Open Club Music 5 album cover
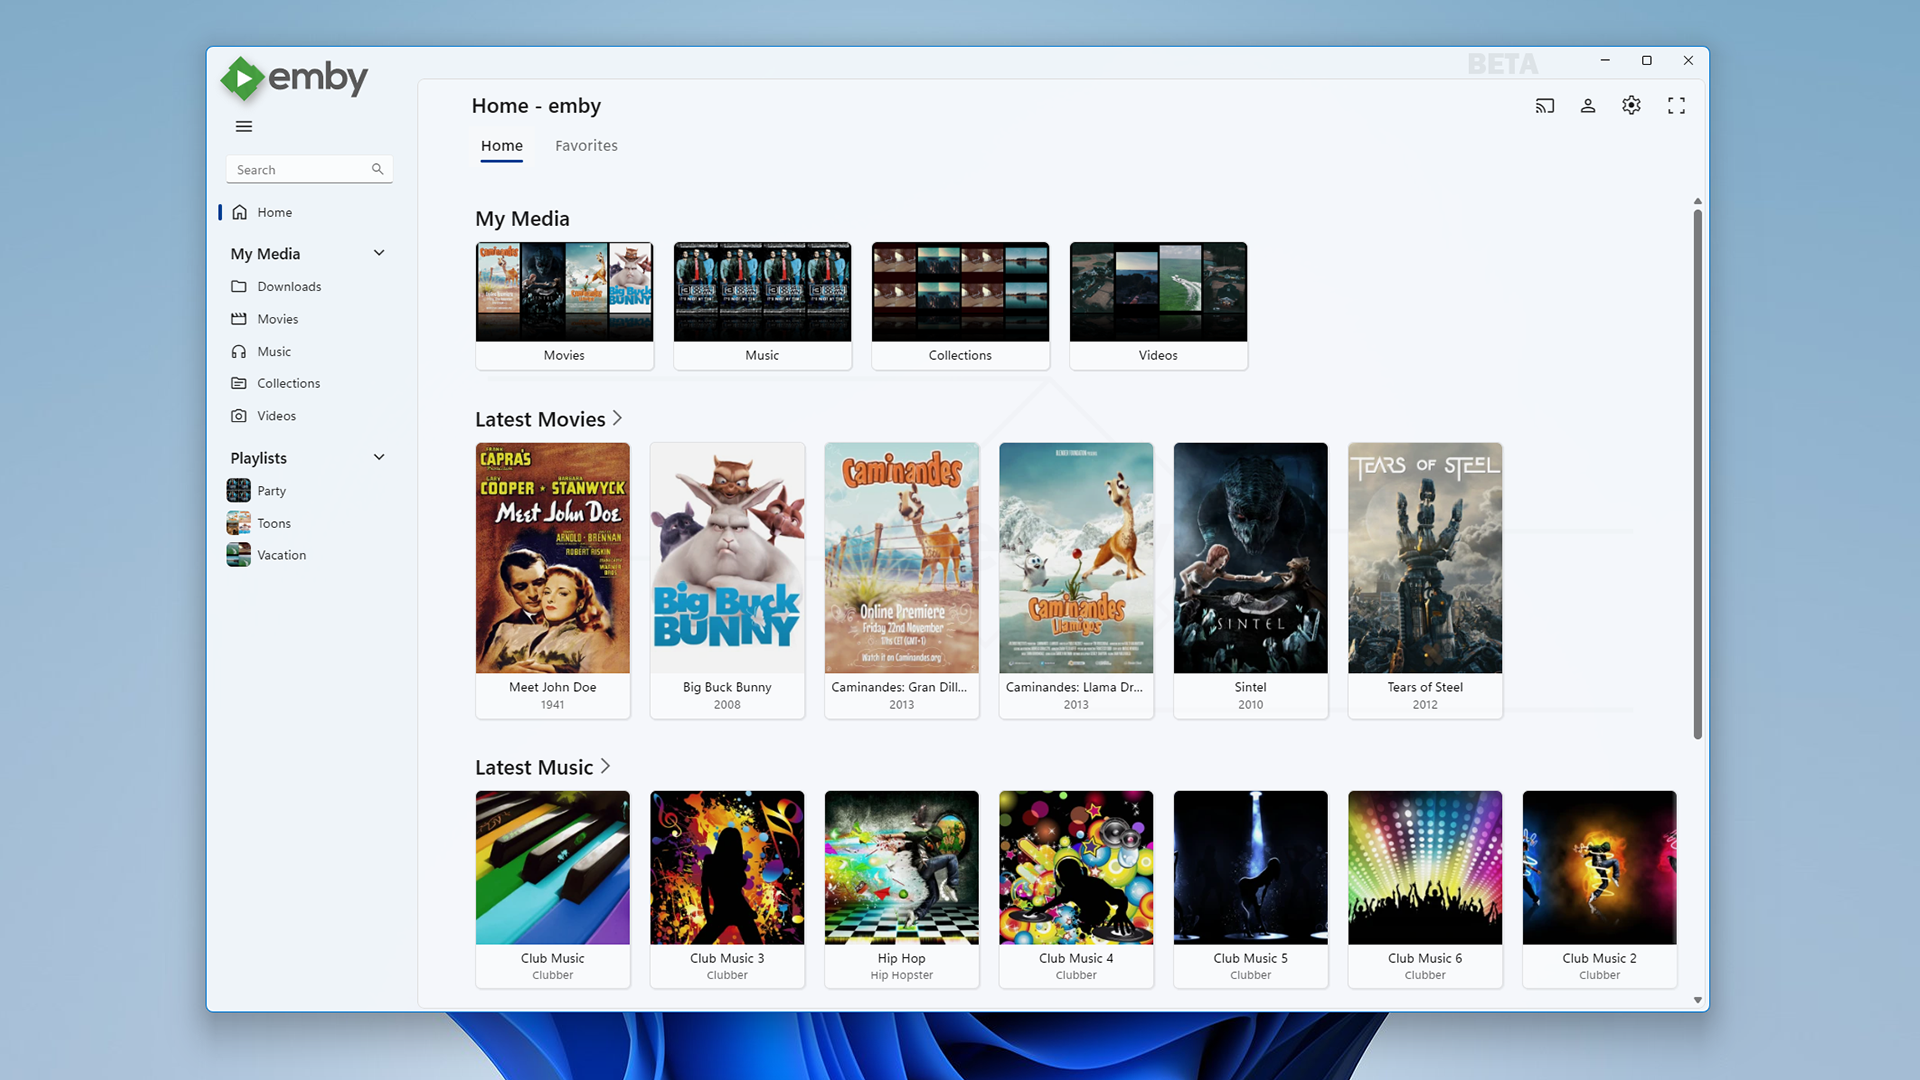 pos(1251,867)
